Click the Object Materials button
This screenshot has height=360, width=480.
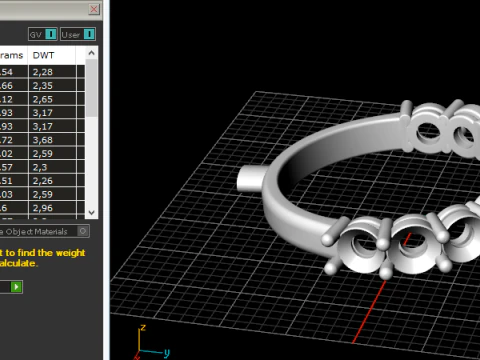pyautogui.click(x=44, y=231)
